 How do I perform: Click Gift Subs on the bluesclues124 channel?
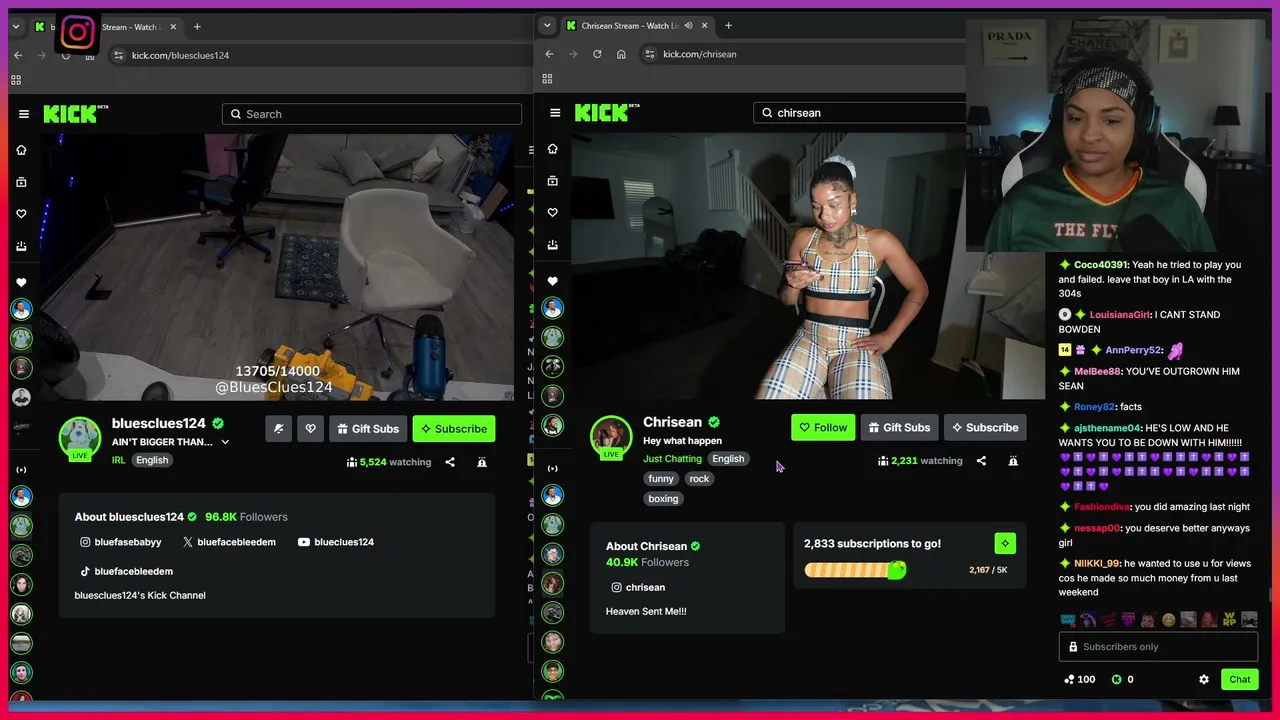point(367,429)
